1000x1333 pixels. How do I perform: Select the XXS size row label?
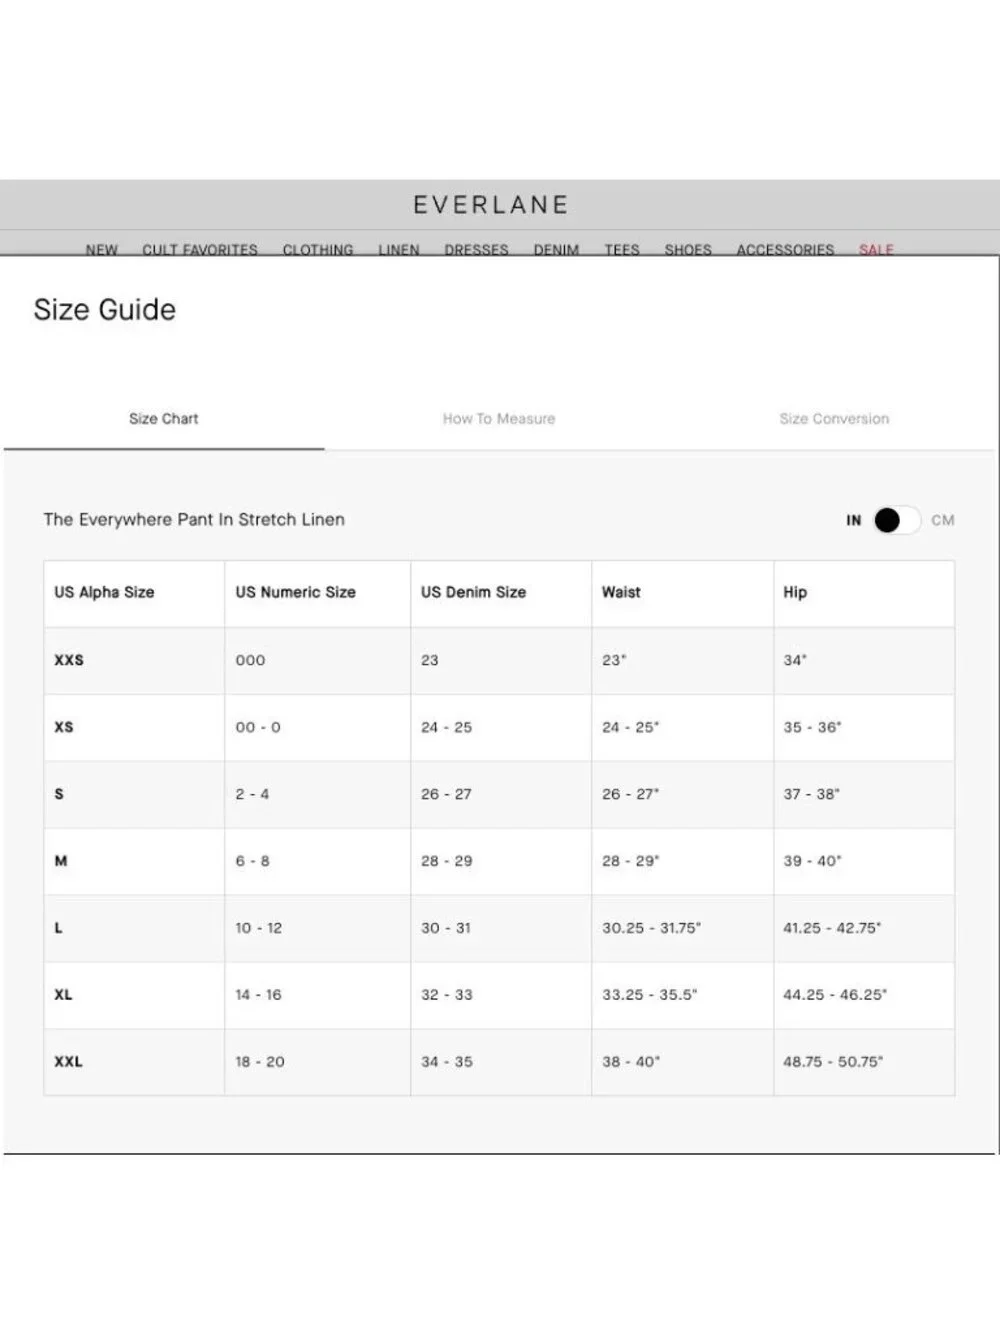click(x=69, y=660)
